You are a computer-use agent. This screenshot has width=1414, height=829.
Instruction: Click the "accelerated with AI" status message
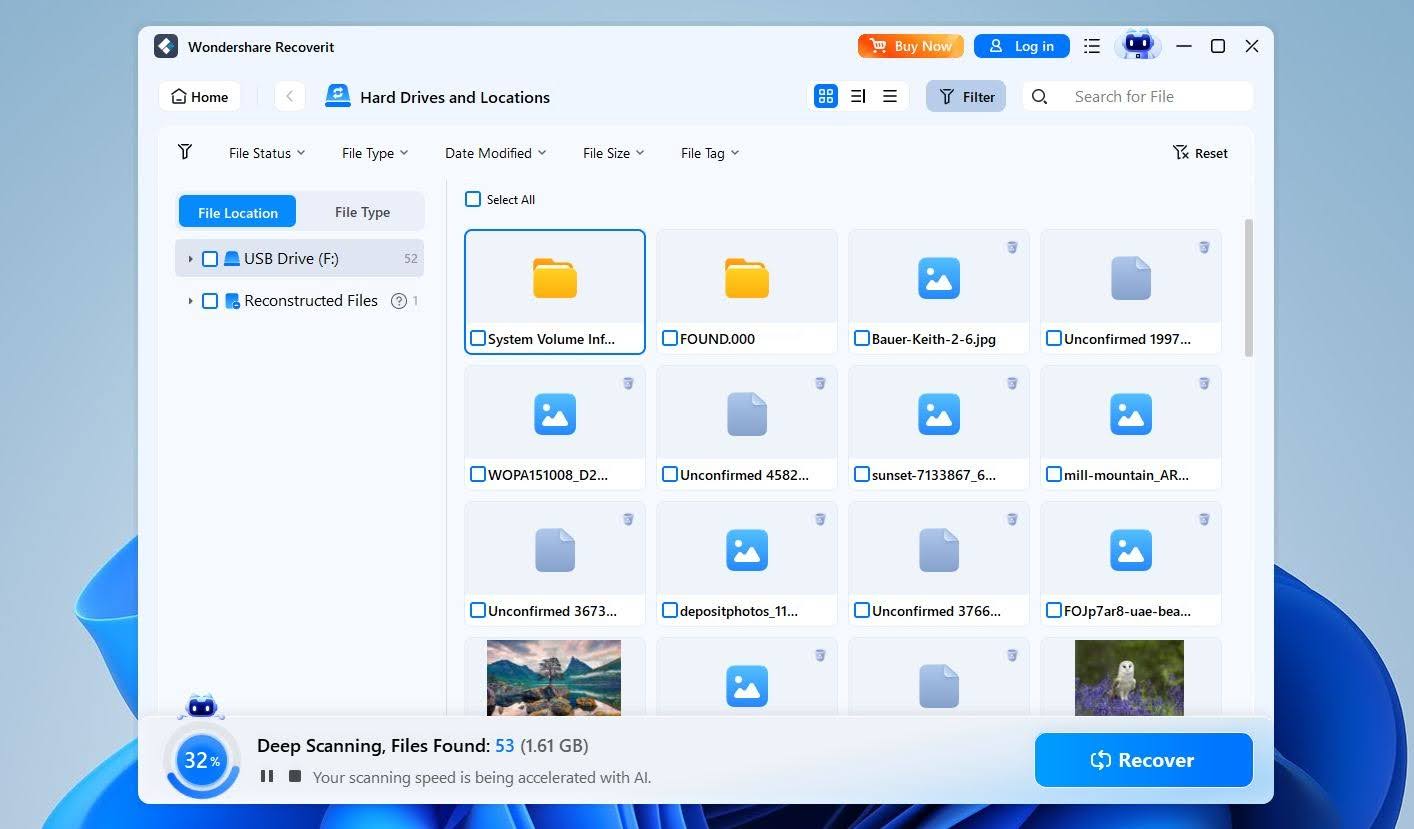coord(482,777)
